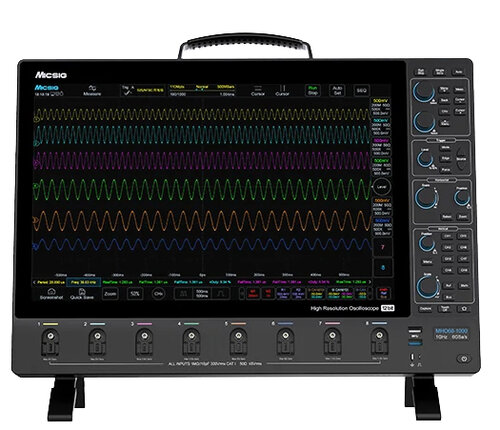Toggle the hardware CH8 button
500x430 pixels.
463,270
